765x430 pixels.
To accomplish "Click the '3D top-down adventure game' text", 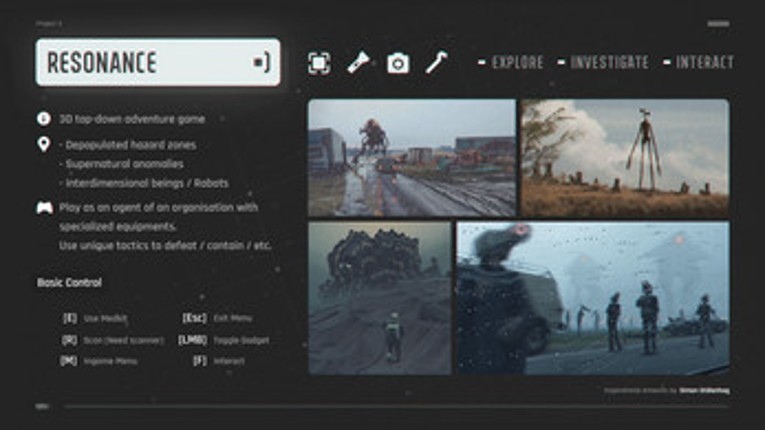I will [x=132, y=119].
